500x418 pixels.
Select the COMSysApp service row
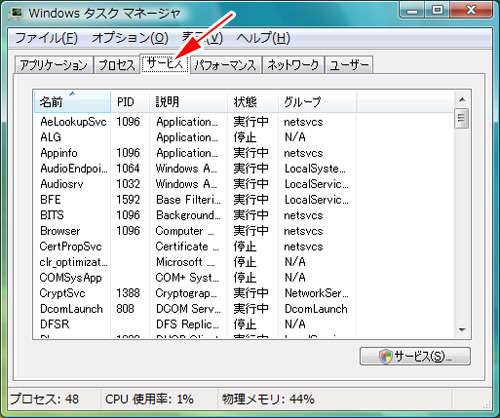click(195, 277)
